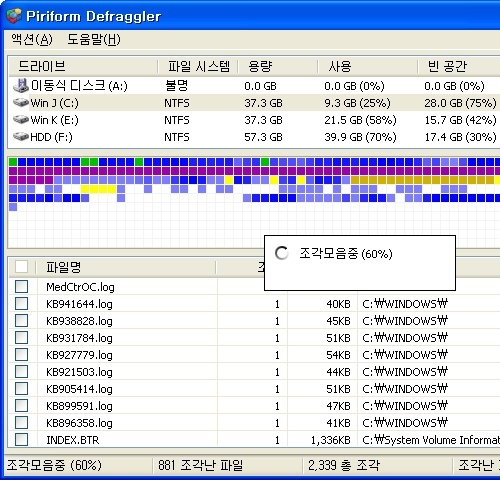Click the 불명 file system cell
This screenshot has height=480, width=500.
177,86
